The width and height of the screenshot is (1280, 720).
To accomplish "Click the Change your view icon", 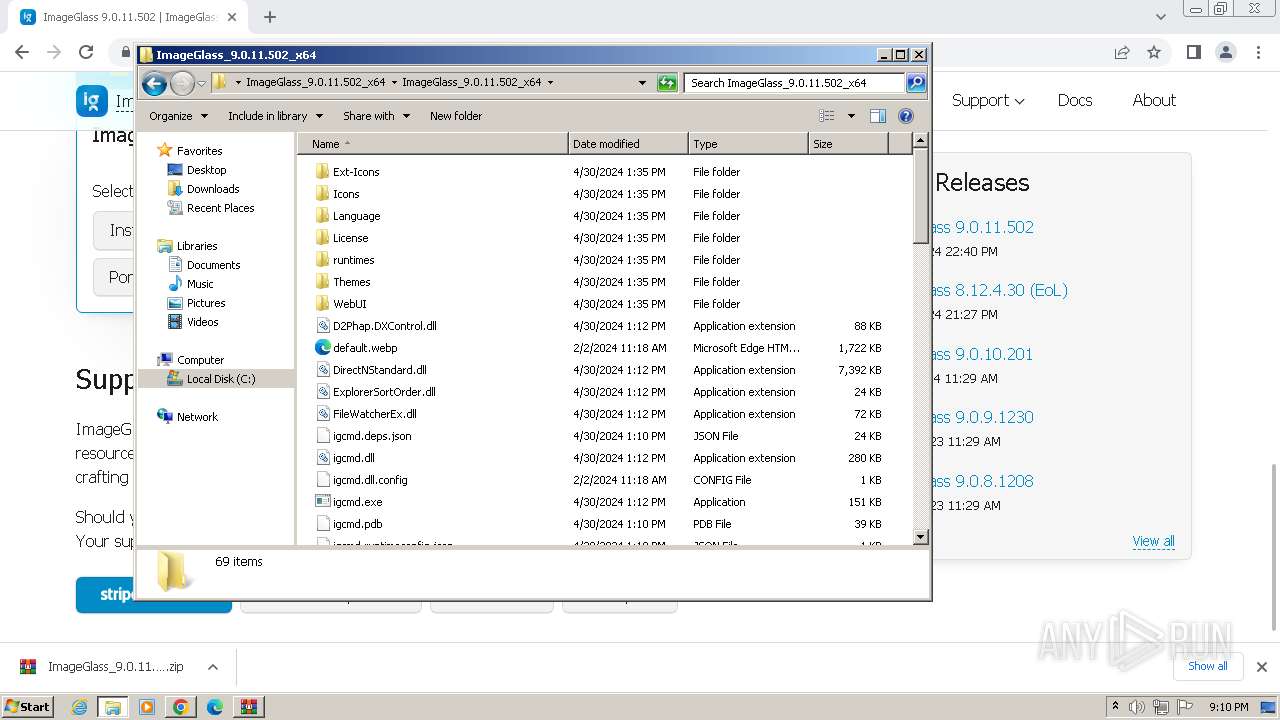I will coord(827,116).
